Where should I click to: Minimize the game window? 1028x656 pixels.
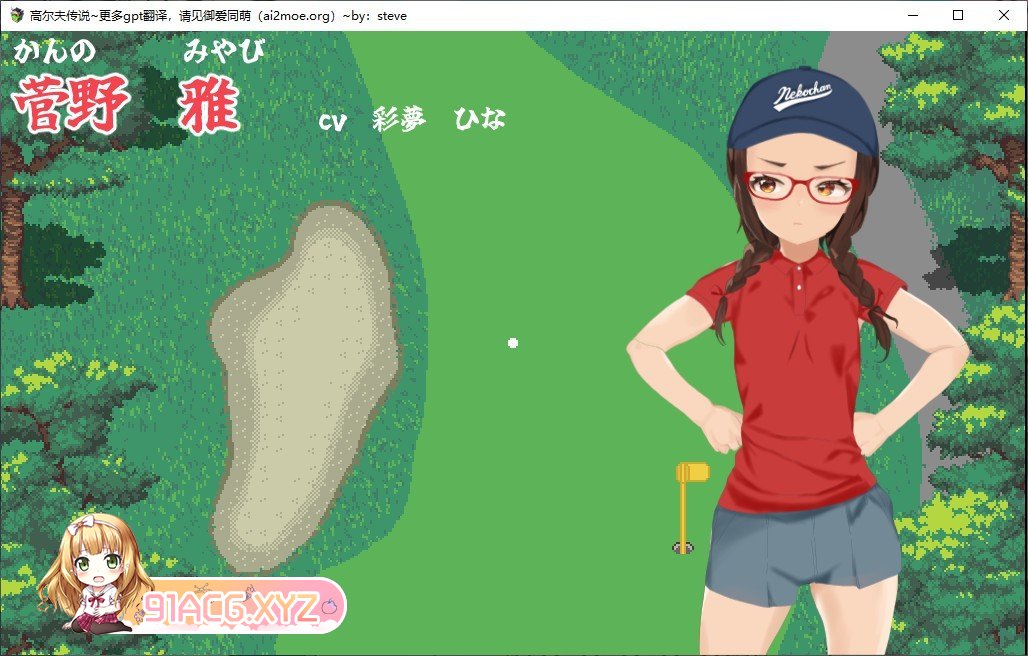pos(912,15)
